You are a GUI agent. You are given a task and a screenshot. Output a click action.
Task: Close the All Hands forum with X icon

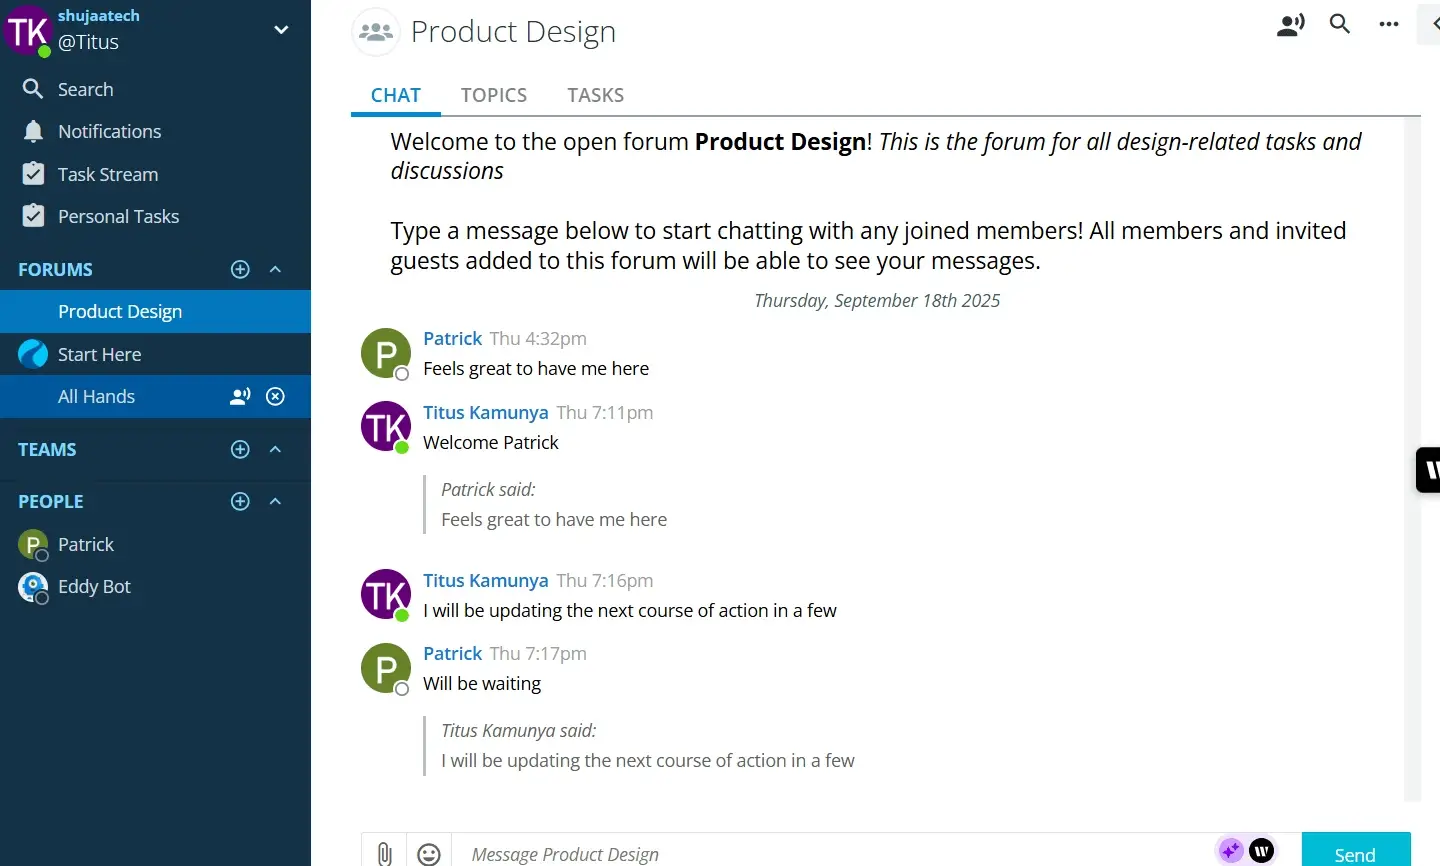[276, 397]
